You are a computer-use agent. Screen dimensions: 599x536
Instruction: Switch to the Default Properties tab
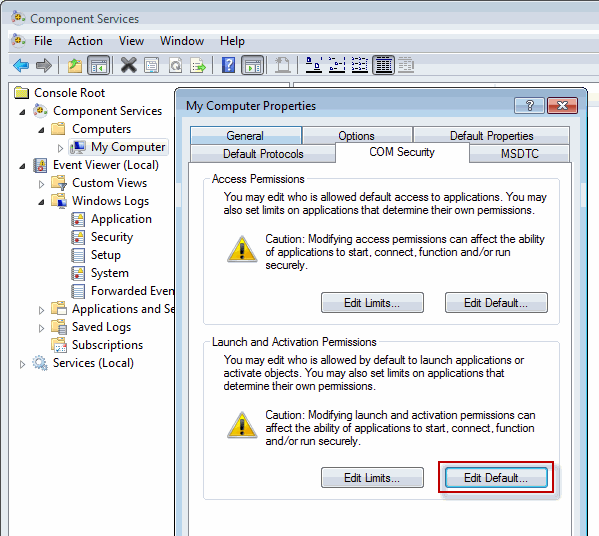[x=491, y=136]
